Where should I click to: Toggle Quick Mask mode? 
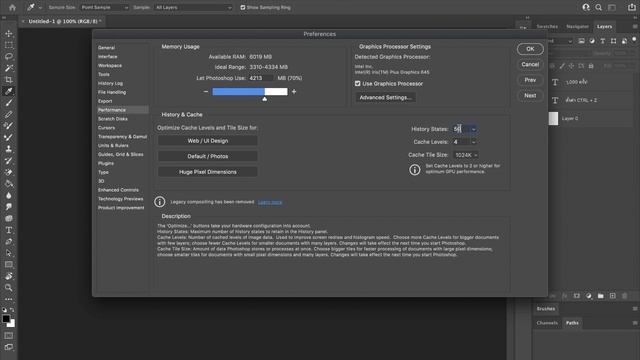click(x=9, y=336)
